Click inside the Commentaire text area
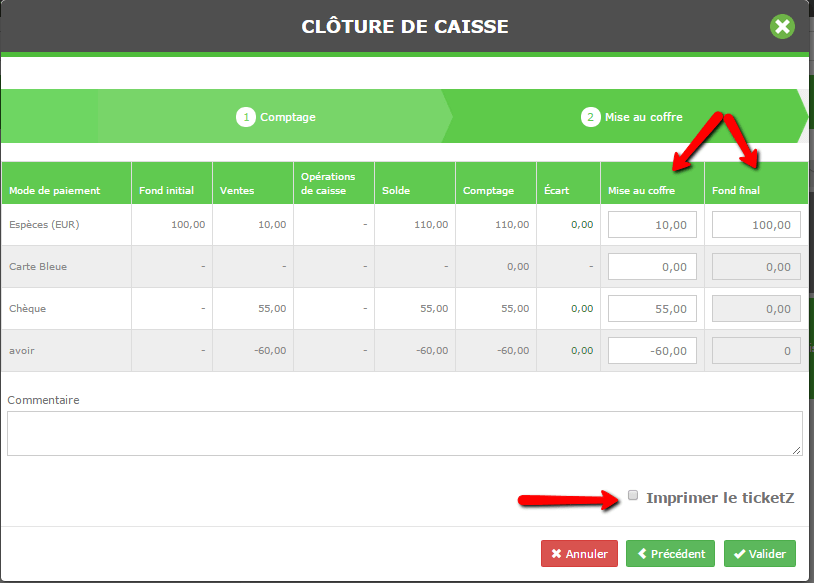 pos(405,433)
